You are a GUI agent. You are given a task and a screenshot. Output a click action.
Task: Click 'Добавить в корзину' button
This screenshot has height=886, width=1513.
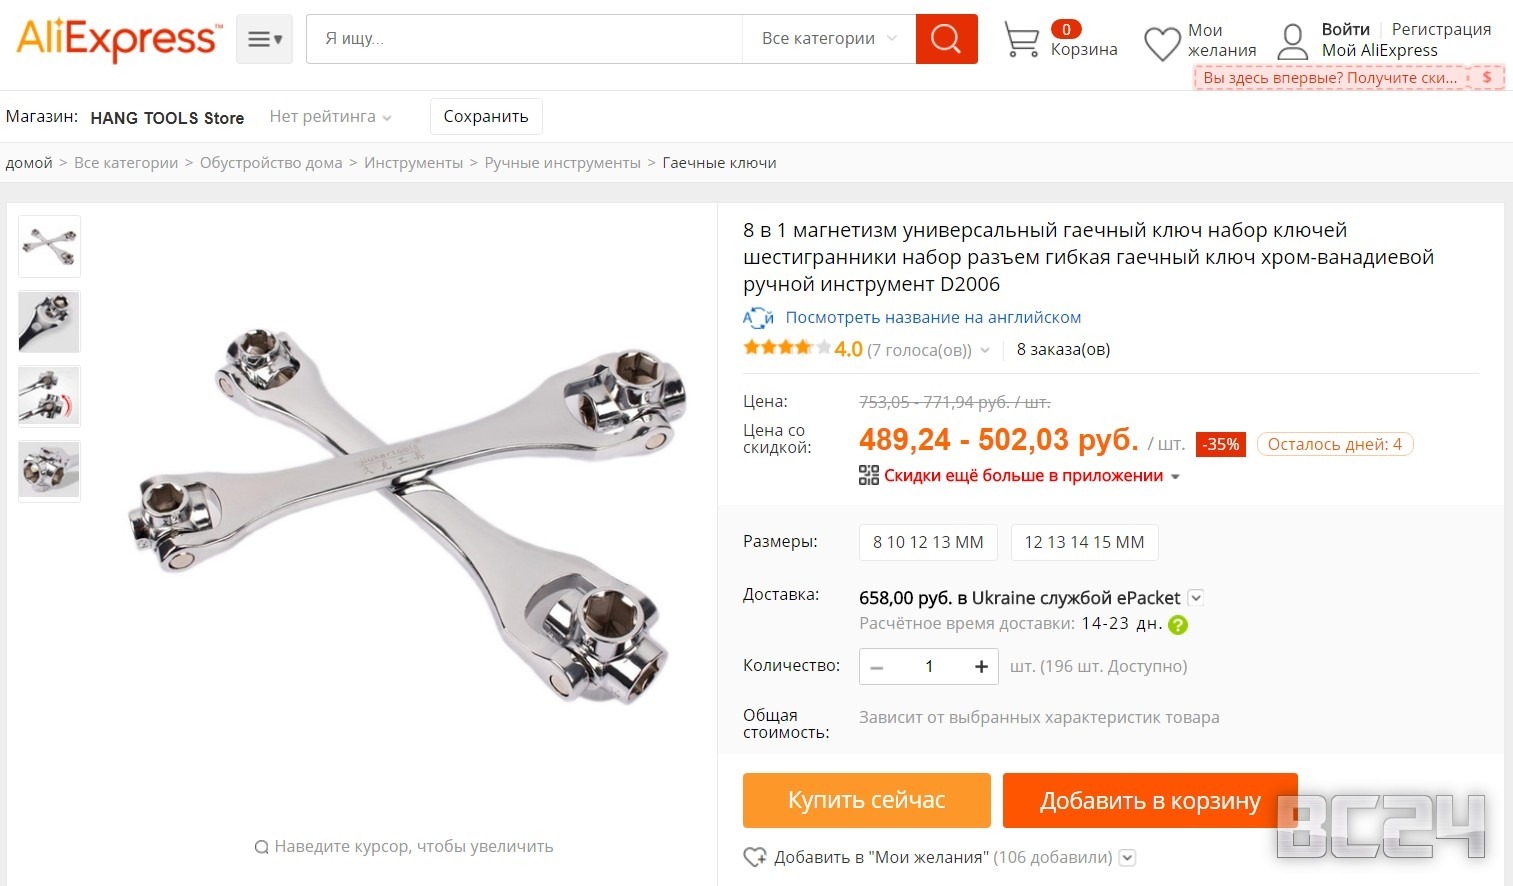click(1149, 801)
